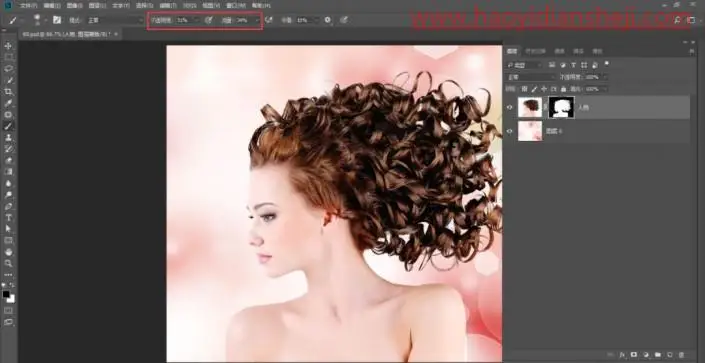The height and width of the screenshot is (363, 705).
Task: Select the Move tool
Action: [9, 46]
